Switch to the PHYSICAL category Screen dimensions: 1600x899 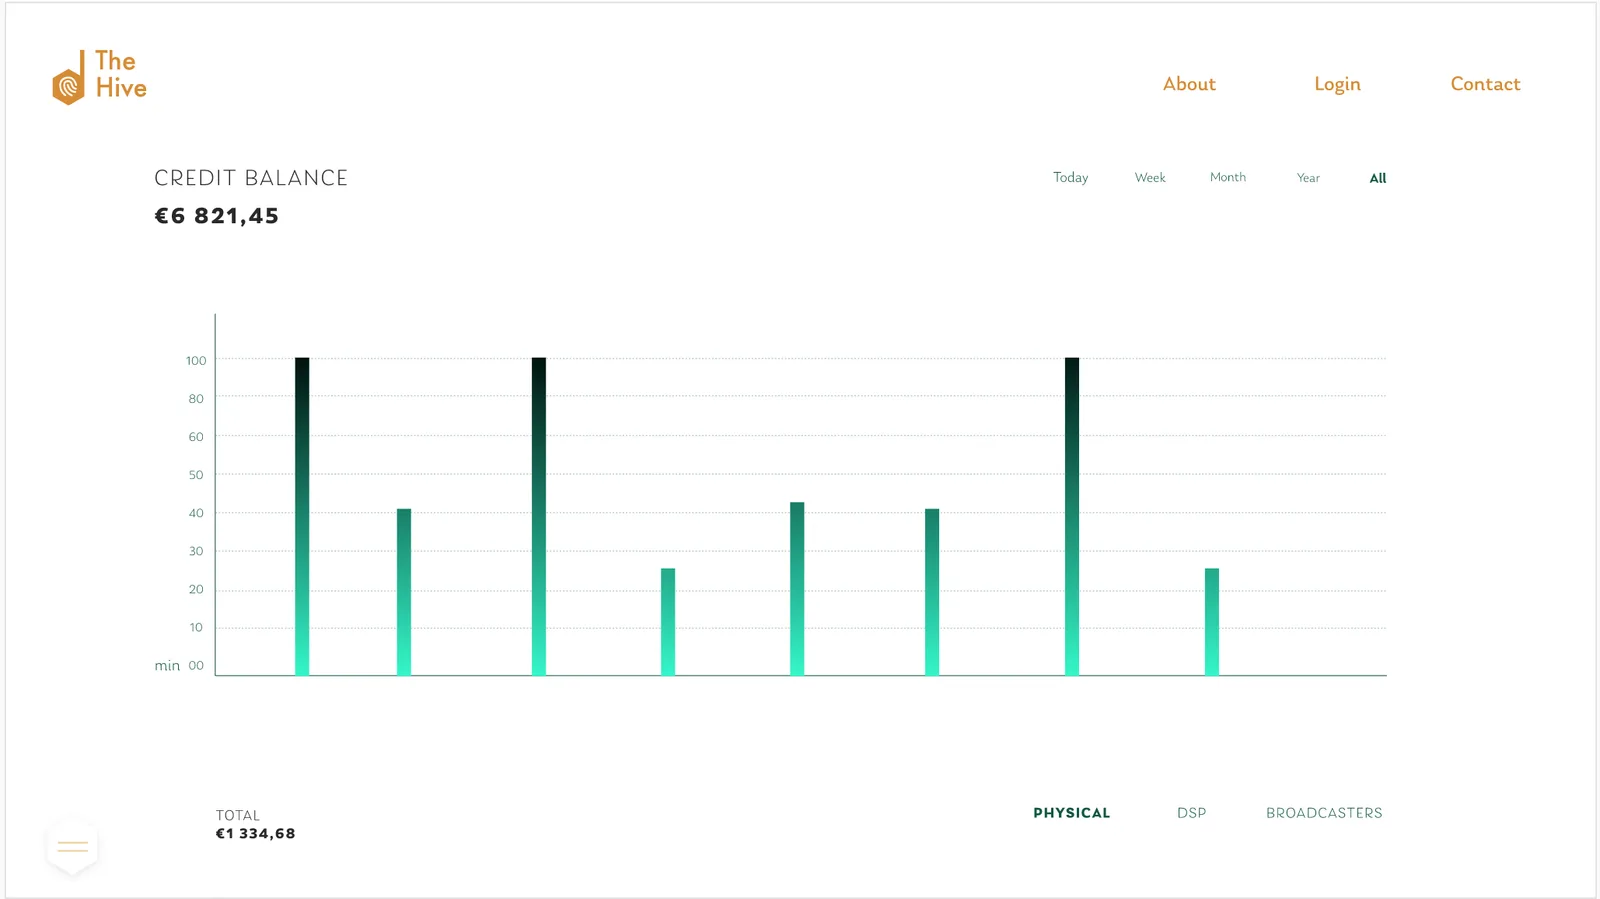point(1072,813)
